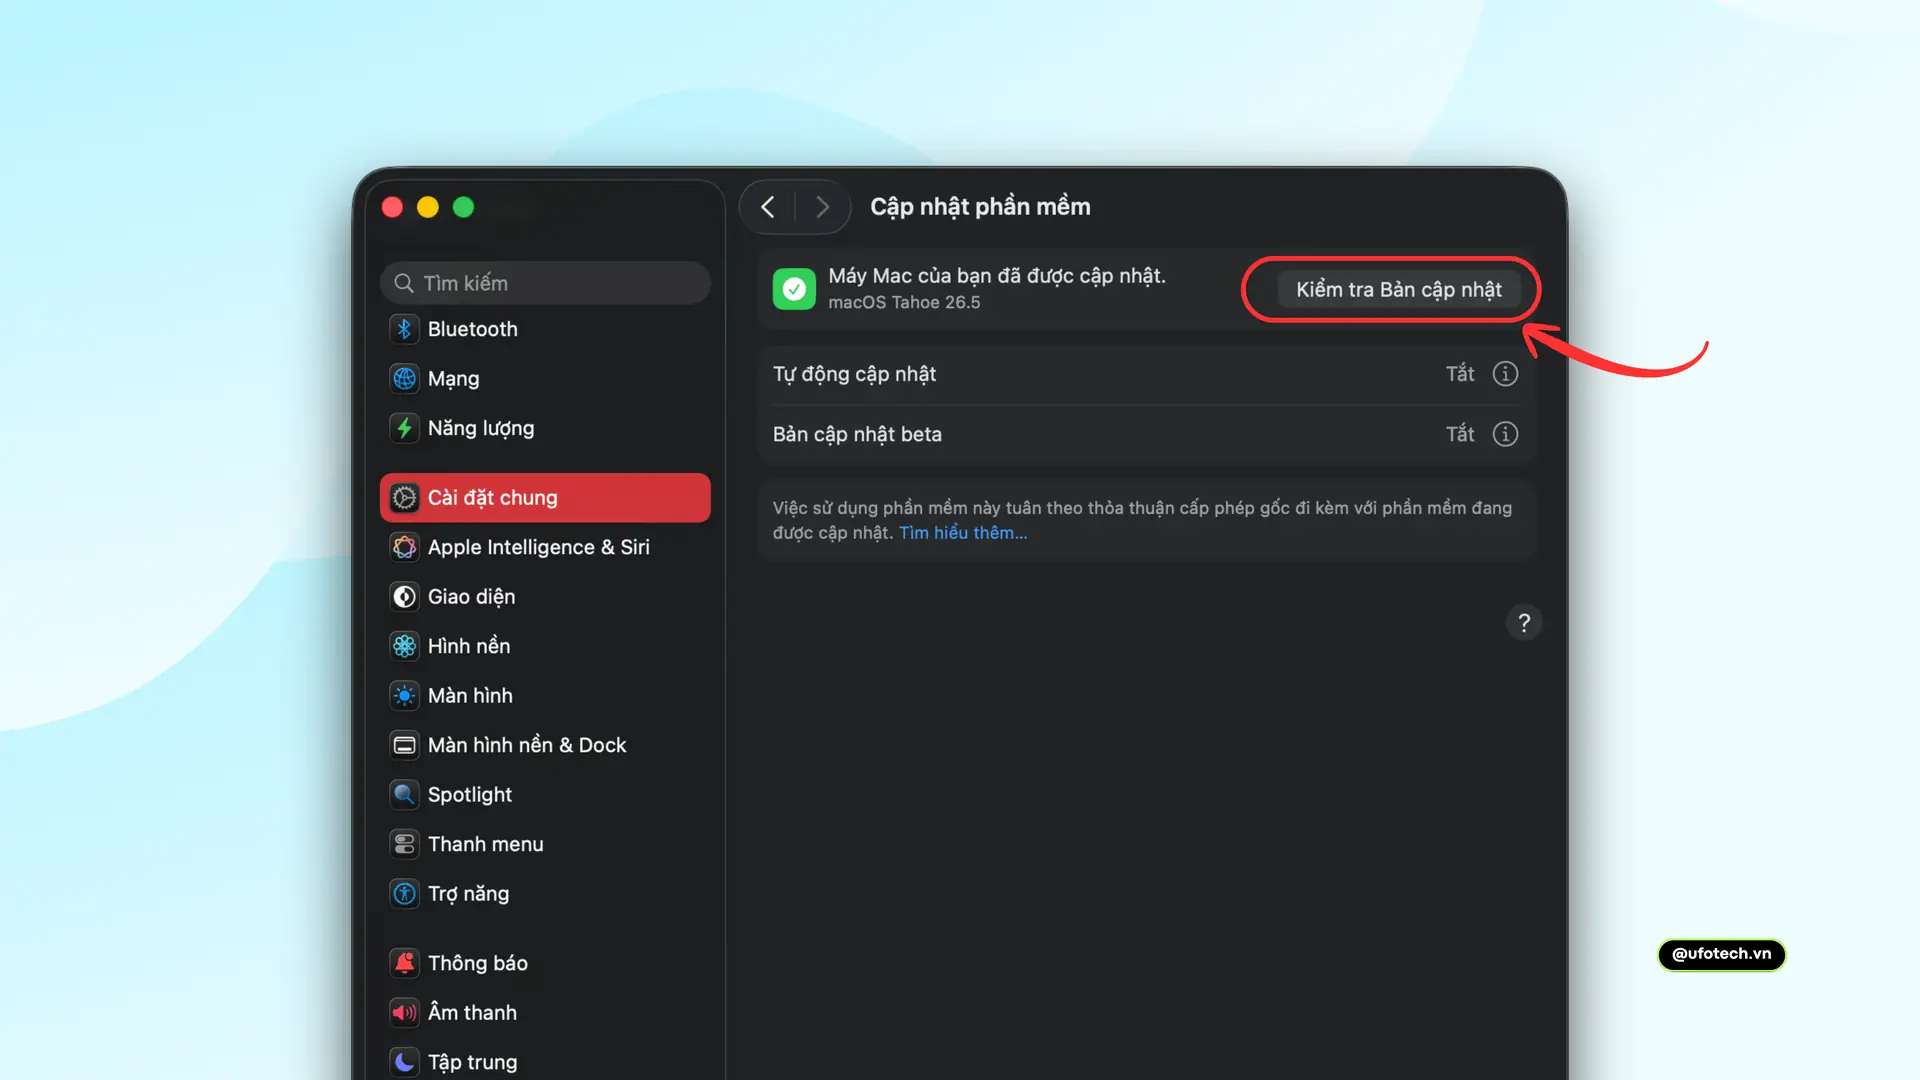This screenshot has width=1920, height=1080.
Task: Click the Hình nền flower icon
Action: point(404,646)
